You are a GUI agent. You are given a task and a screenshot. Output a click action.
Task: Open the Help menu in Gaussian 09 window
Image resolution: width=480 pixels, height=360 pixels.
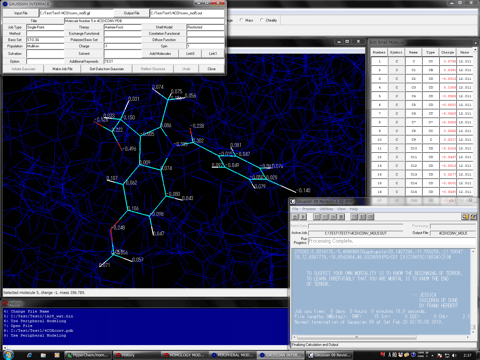point(354,209)
